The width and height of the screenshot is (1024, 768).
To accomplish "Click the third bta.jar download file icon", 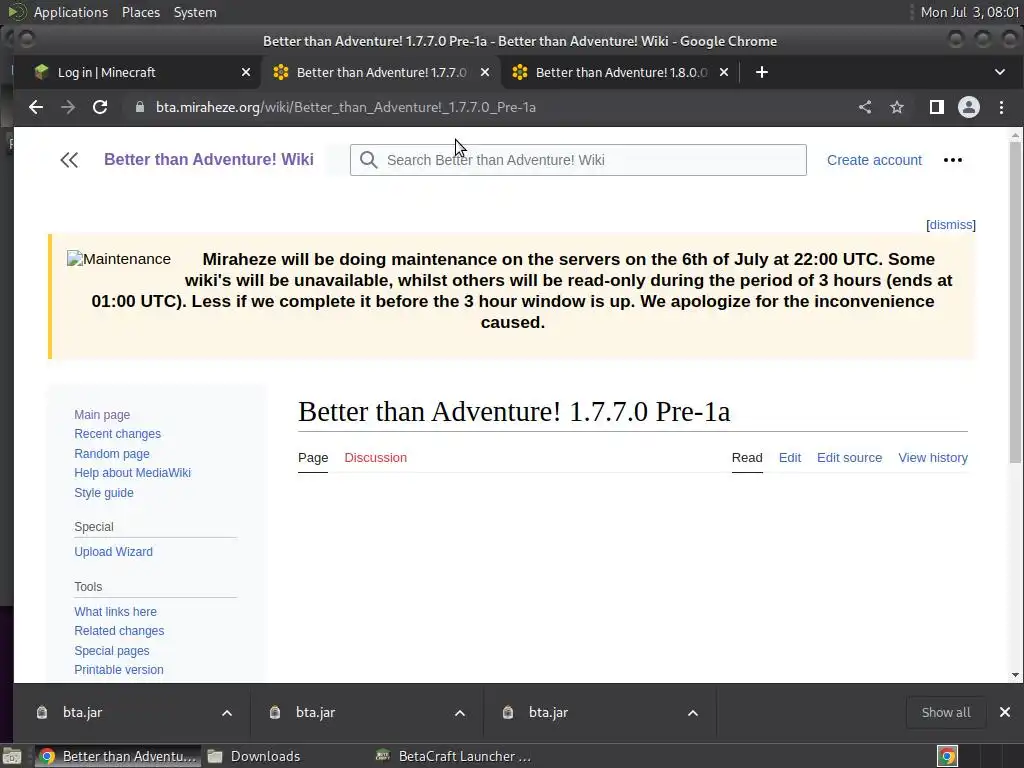I will click(x=508, y=712).
